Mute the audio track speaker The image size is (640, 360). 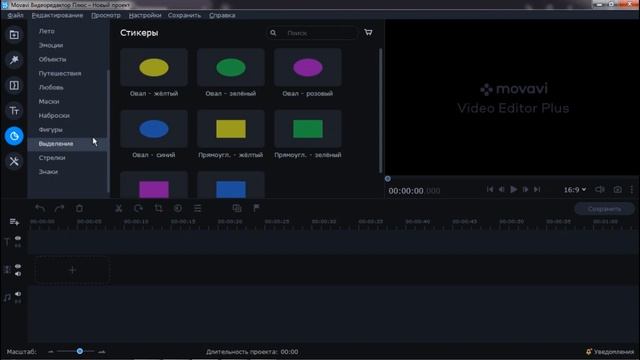[18, 294]
